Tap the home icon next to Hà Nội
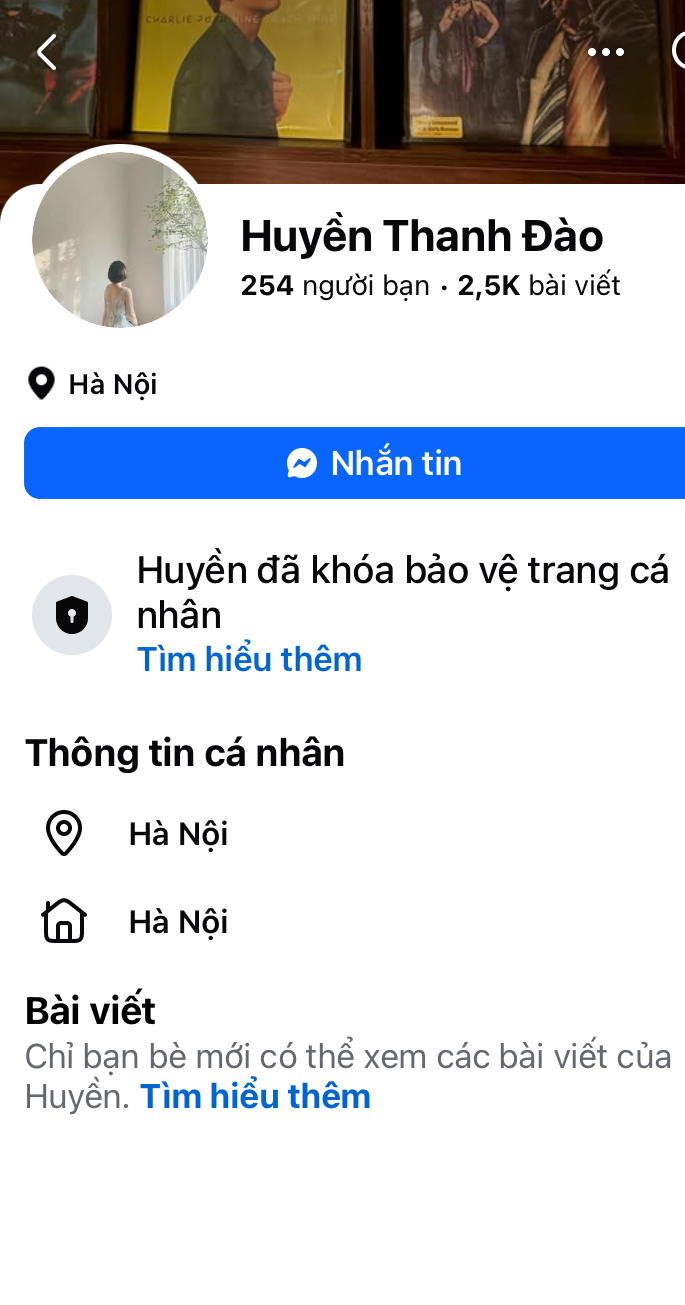 click(64, 921)
